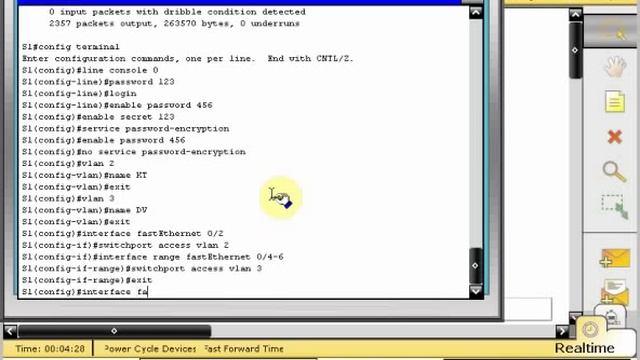Click the 'interface range fastEthernet 0/4-6' line
This screenshot has width=640, height=360.
(x=153, y=257)
